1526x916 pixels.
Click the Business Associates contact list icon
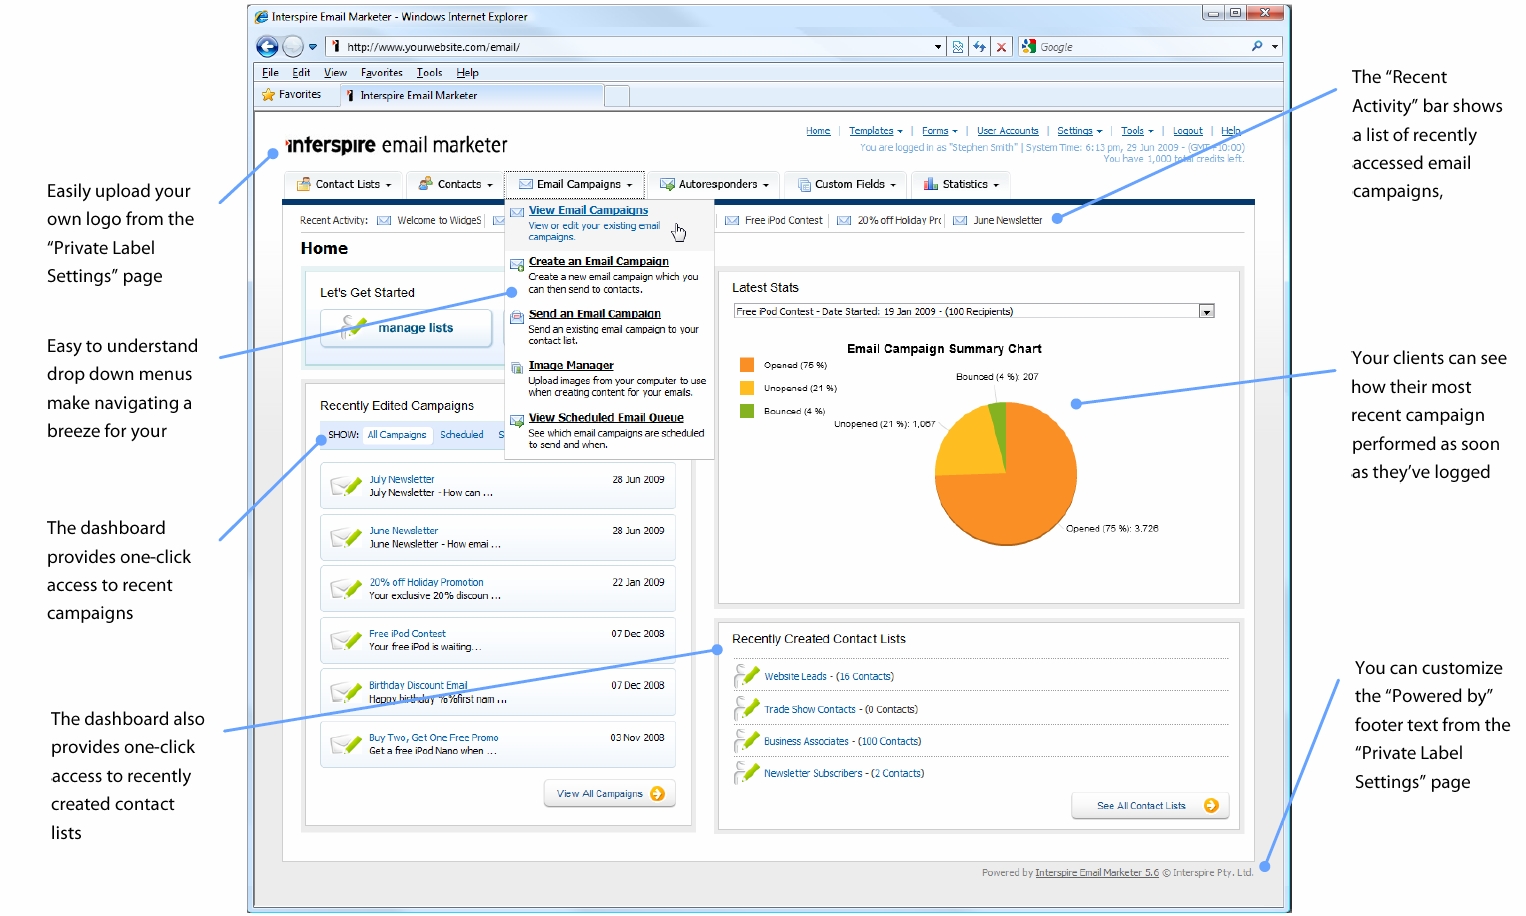pos(746,741)
